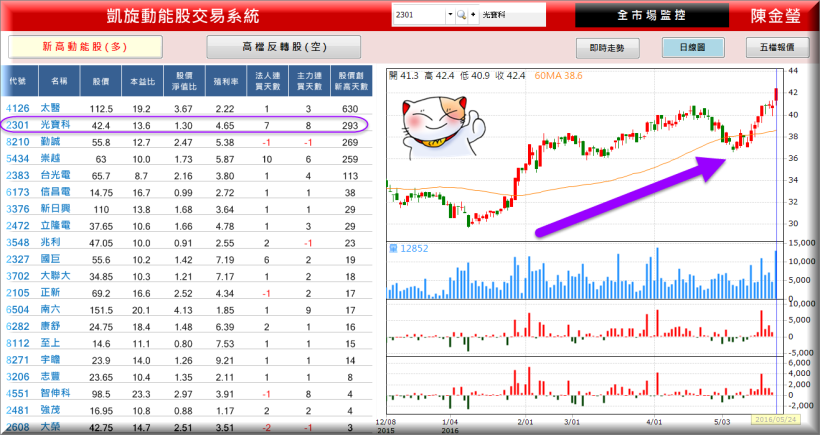The image size is (820, 435).
Task: Select the 日線圖 chart view
Action: point(693,47)
